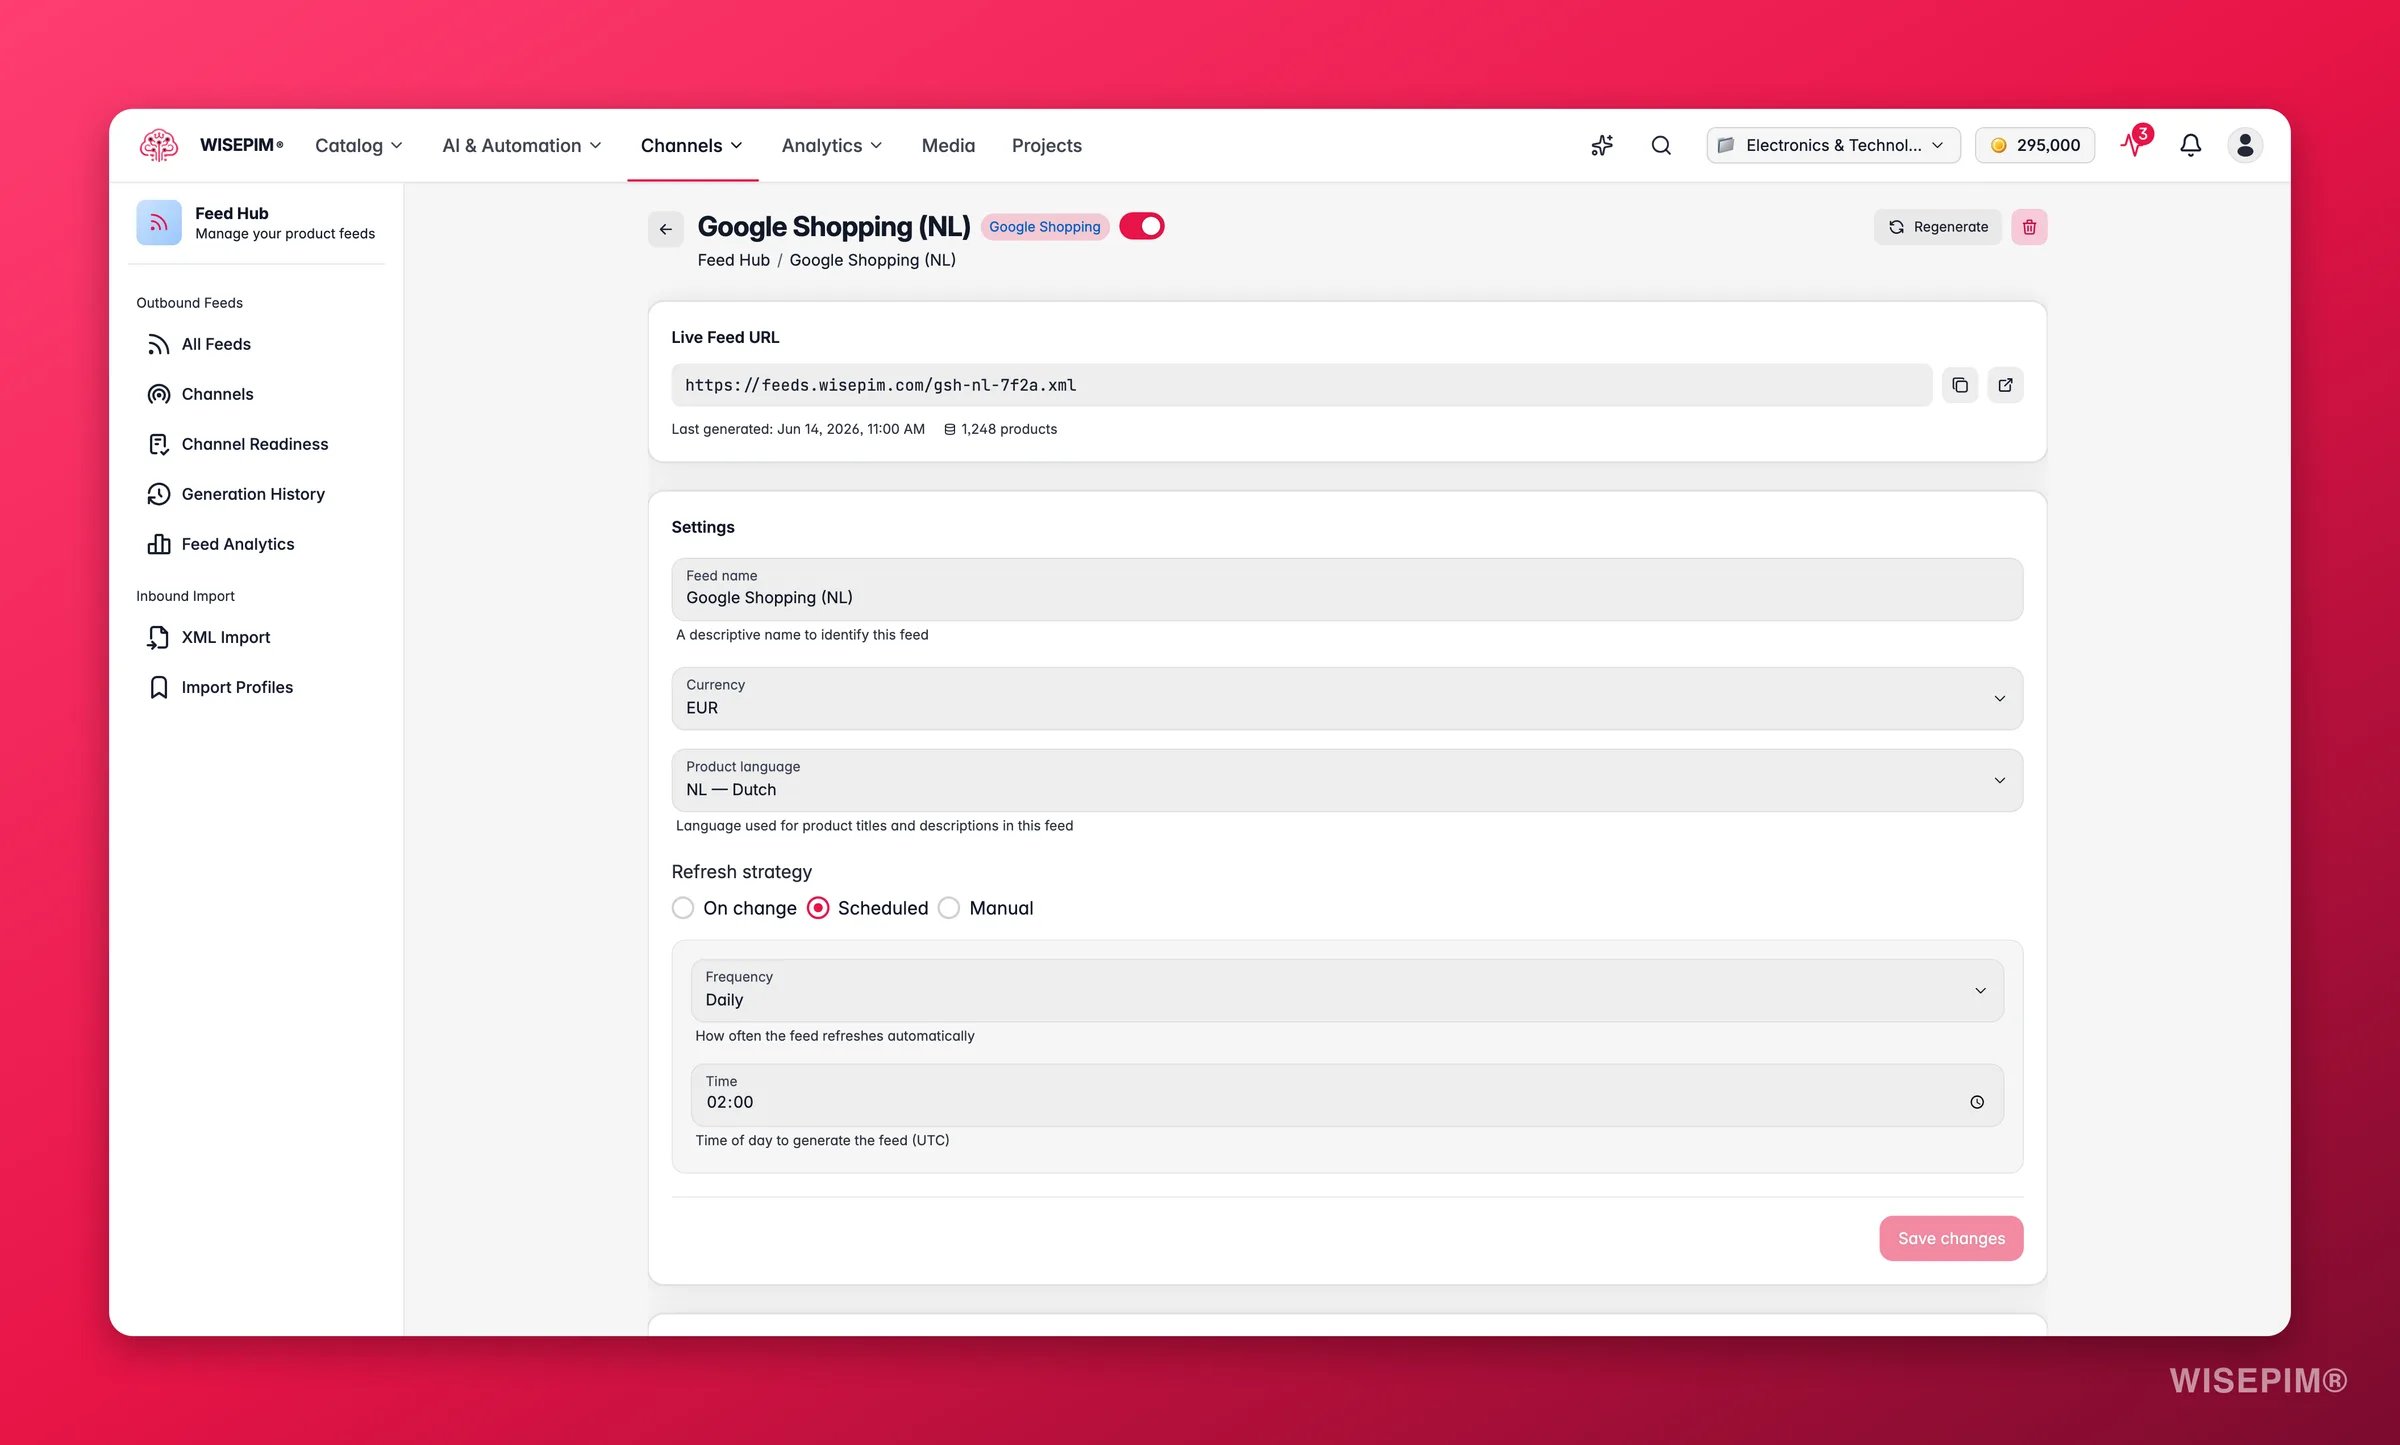Click the credits coin icon
The height and width of the screenshot is (1445, 2400).
click(x=1998, y=145)
